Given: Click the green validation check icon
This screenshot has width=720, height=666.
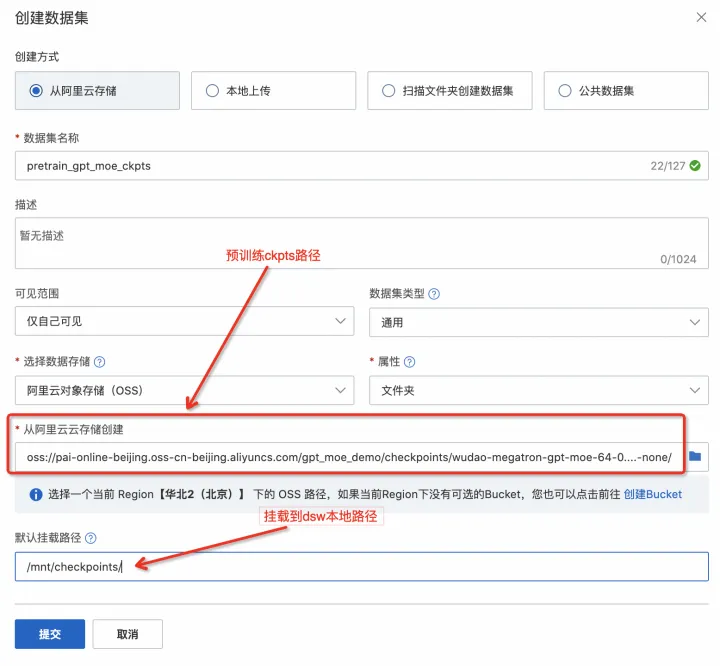Looking at the screenshot, I should click(x=695, y=166).
